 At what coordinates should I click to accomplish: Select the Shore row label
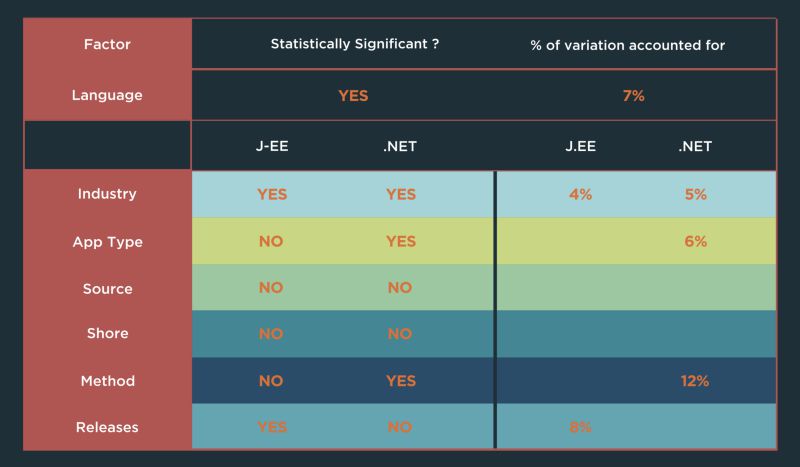[107, 334]
